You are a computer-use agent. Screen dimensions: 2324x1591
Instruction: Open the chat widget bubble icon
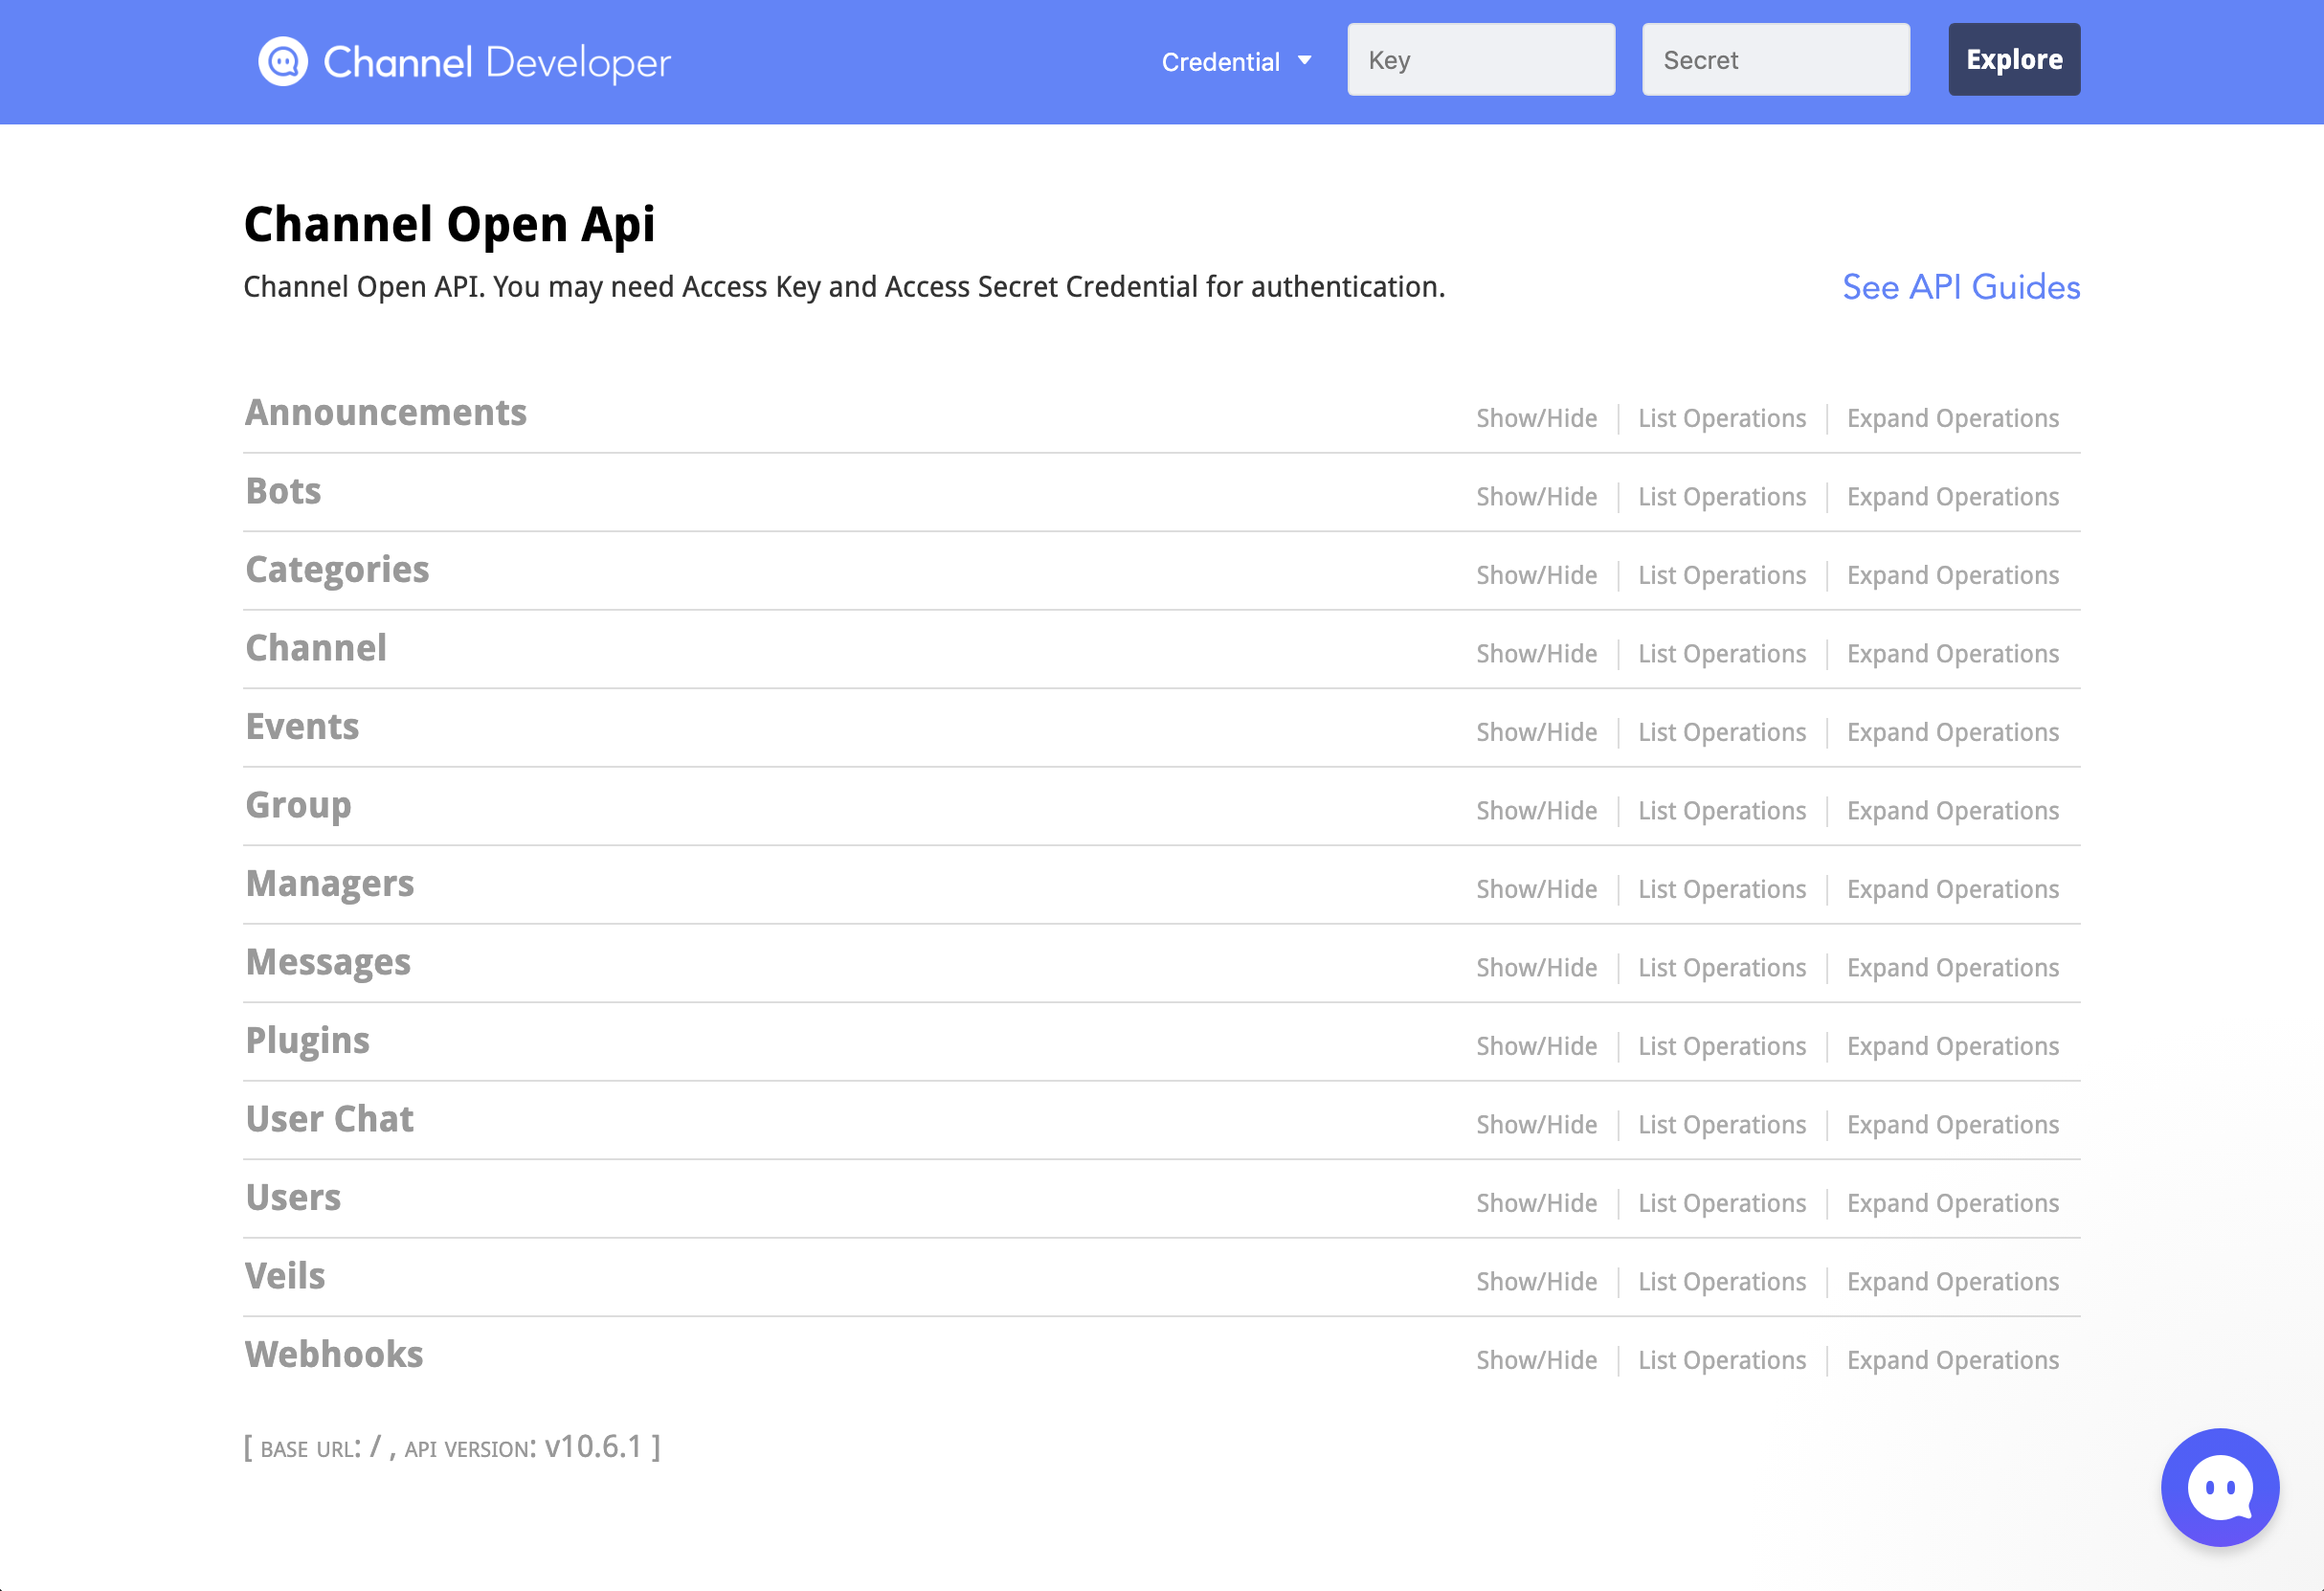click(x=2219, y=1487)
